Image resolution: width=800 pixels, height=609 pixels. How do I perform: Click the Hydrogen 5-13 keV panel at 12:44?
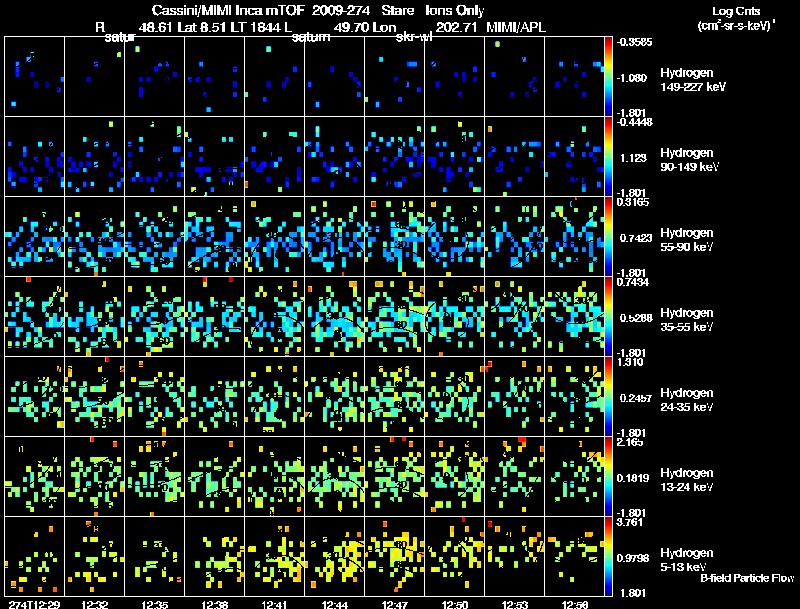(x=335, y=556)
